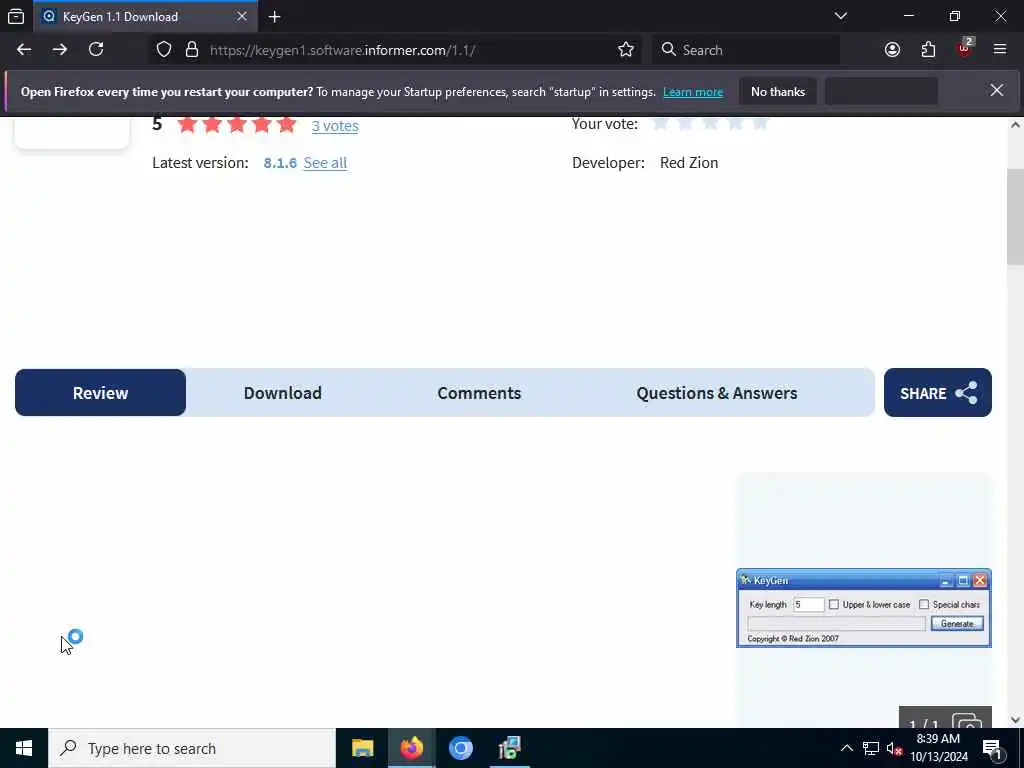Go back to the previous page
Viewport: 1024px width, 768px height.
tap(24, 50)
